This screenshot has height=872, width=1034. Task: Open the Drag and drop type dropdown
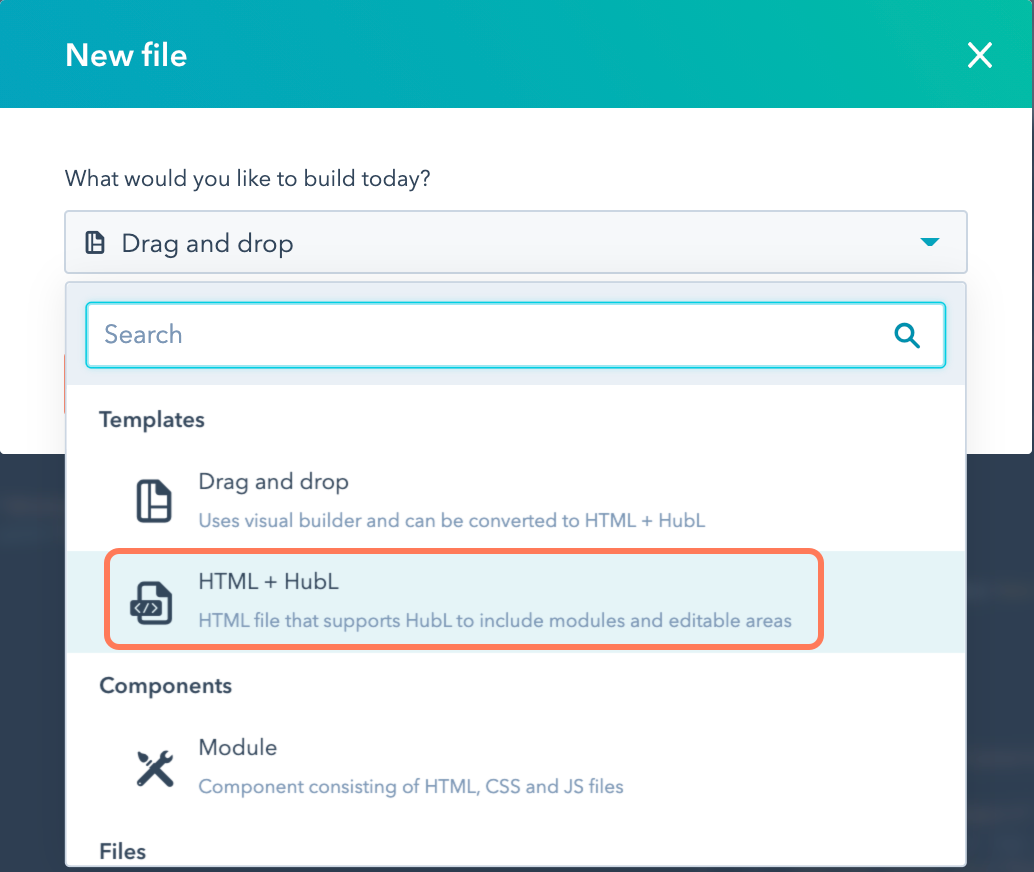point(516,242)
